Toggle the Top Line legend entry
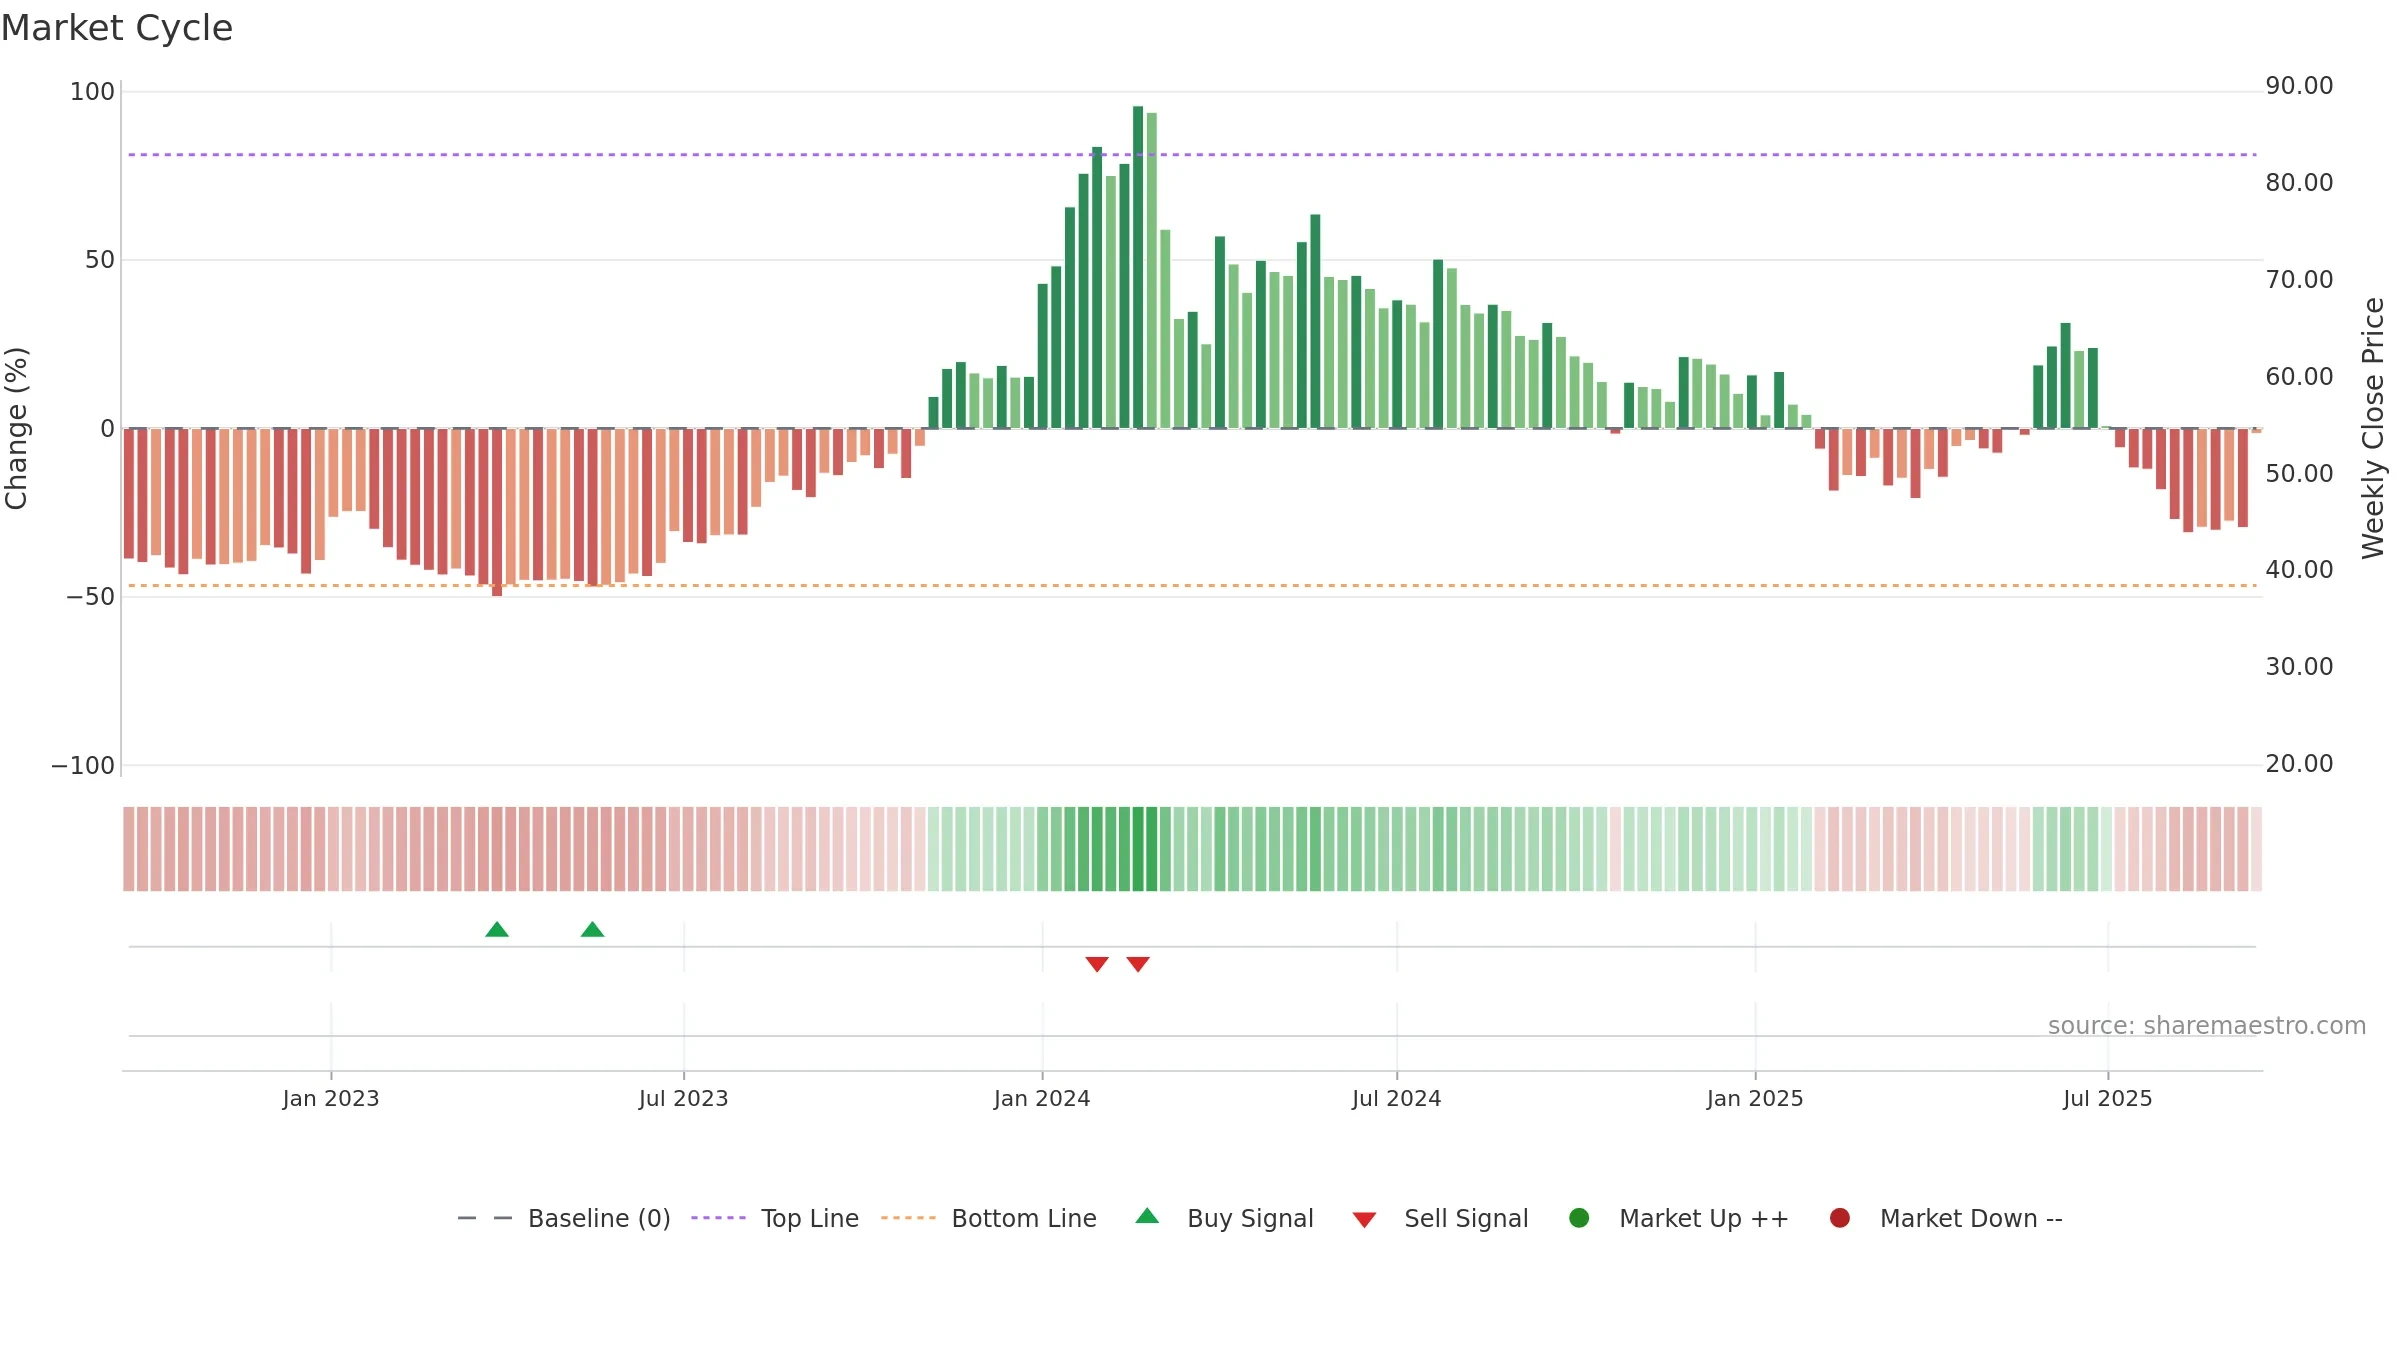This screenshot has height=1350, width=2400. [775, 1218]
